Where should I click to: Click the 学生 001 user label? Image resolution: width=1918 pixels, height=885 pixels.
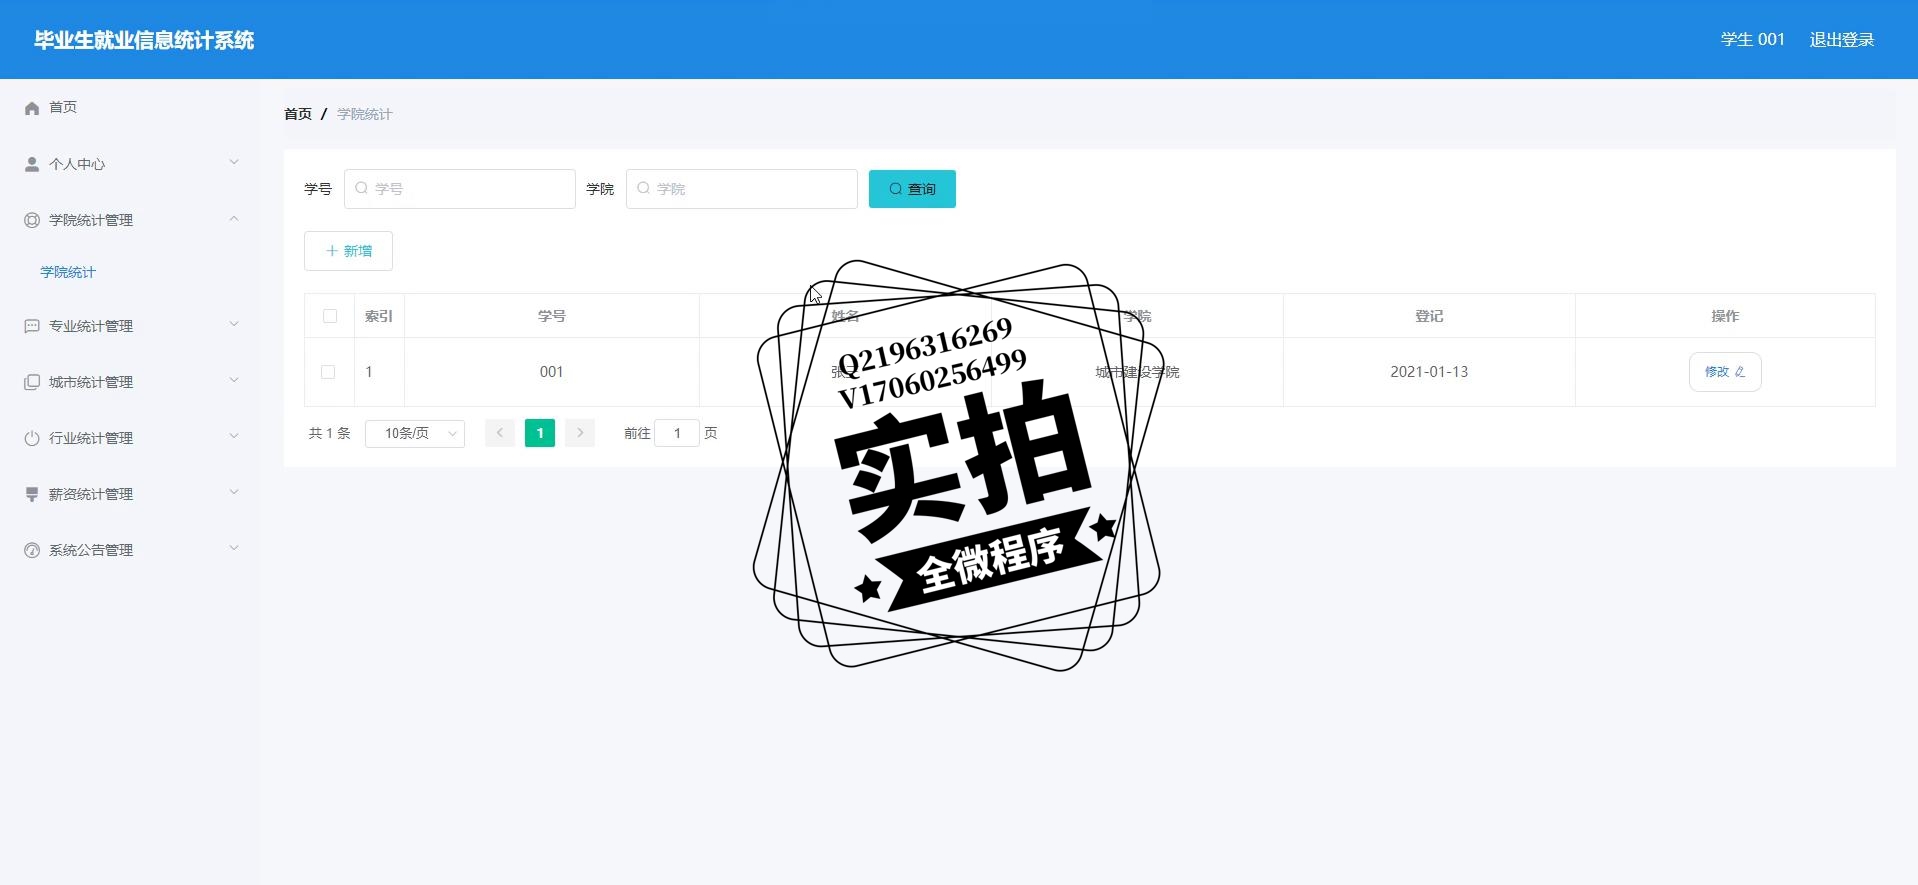tap(1753, 40)
